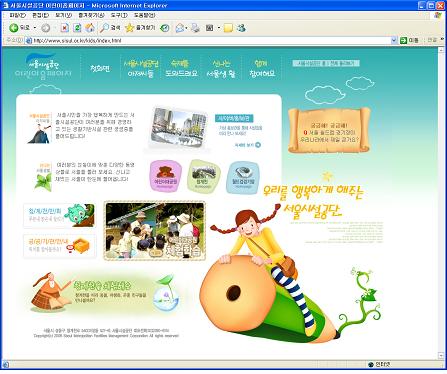Screen dimensions: 447x374
Task: Click the Refresh page icon
Action: point(77,28)
